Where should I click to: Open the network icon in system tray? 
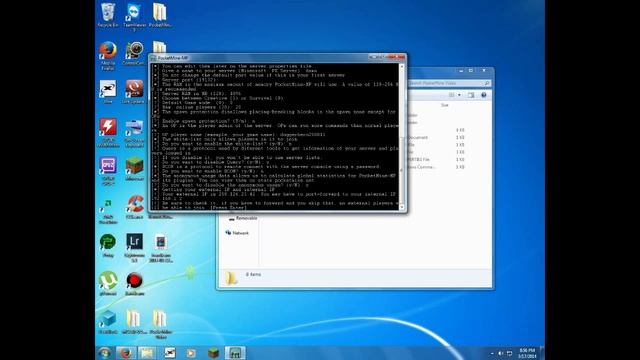pyautogui.click(x=509, y=353)
